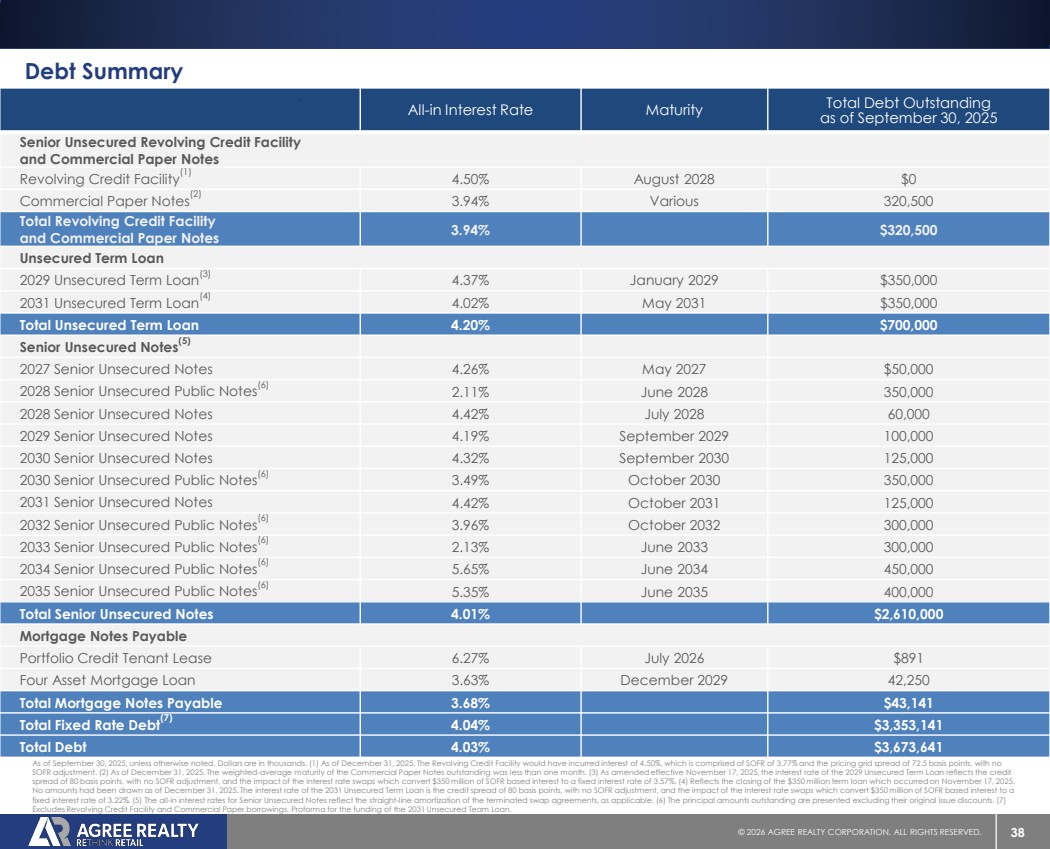This screenshot has height=849, width=1050.
Task: Click the 5.65% interest rate value
Action: (470, 569)
